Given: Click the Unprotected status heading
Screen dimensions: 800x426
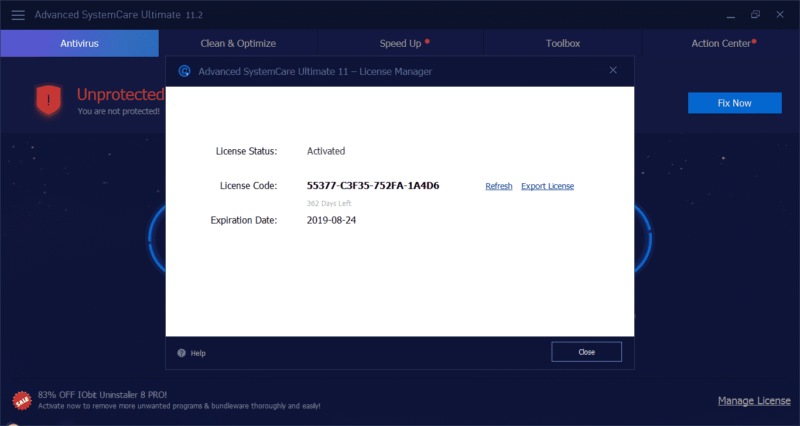Looking at the screenshot, I should click(120, 94).
